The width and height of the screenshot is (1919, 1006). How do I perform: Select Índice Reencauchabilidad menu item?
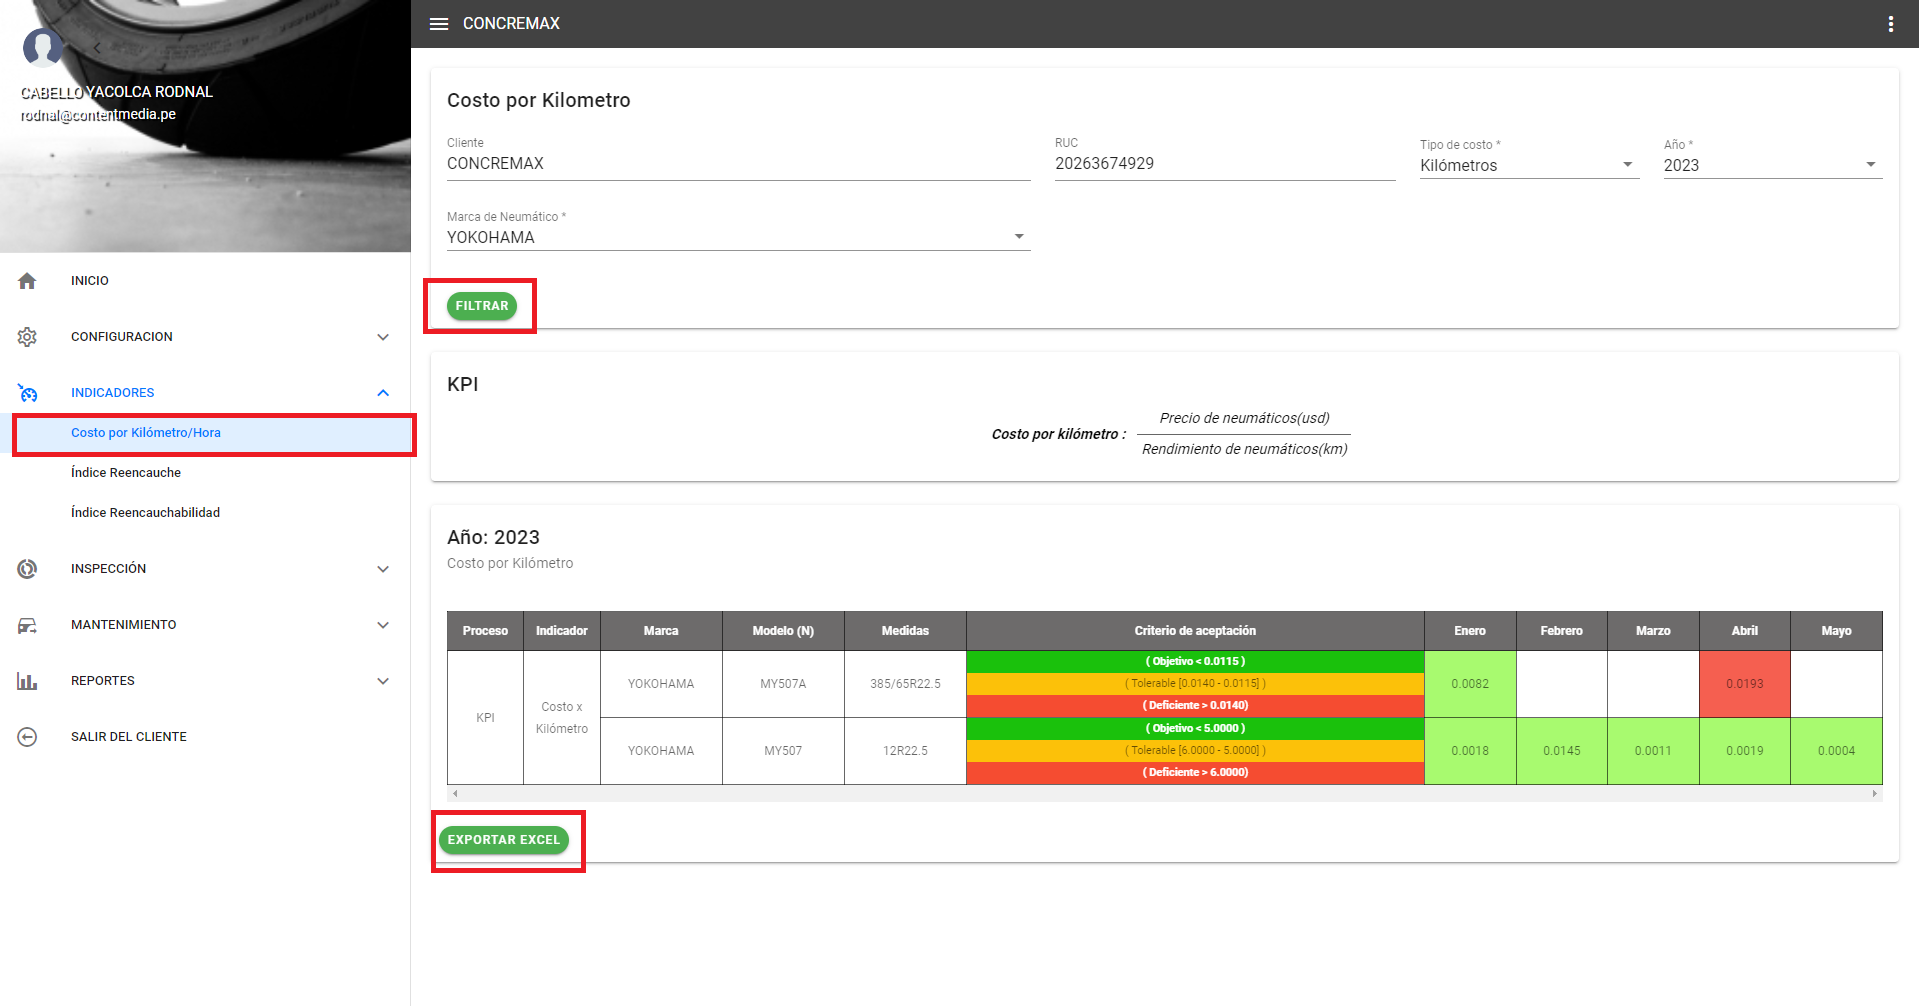click(x=145, y=513)
